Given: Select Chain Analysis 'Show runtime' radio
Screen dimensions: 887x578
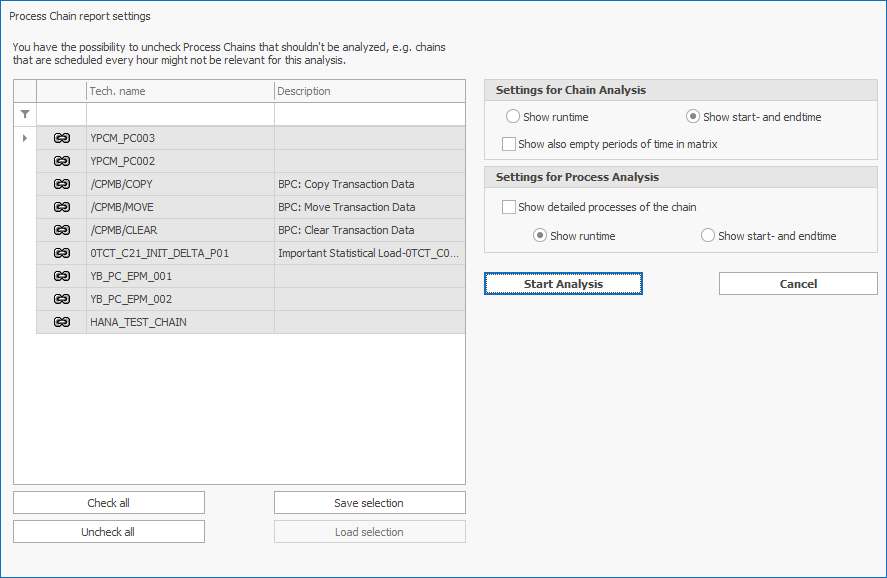Looking at the screenshot, I should pyautogui.click(x=514, y=117).
